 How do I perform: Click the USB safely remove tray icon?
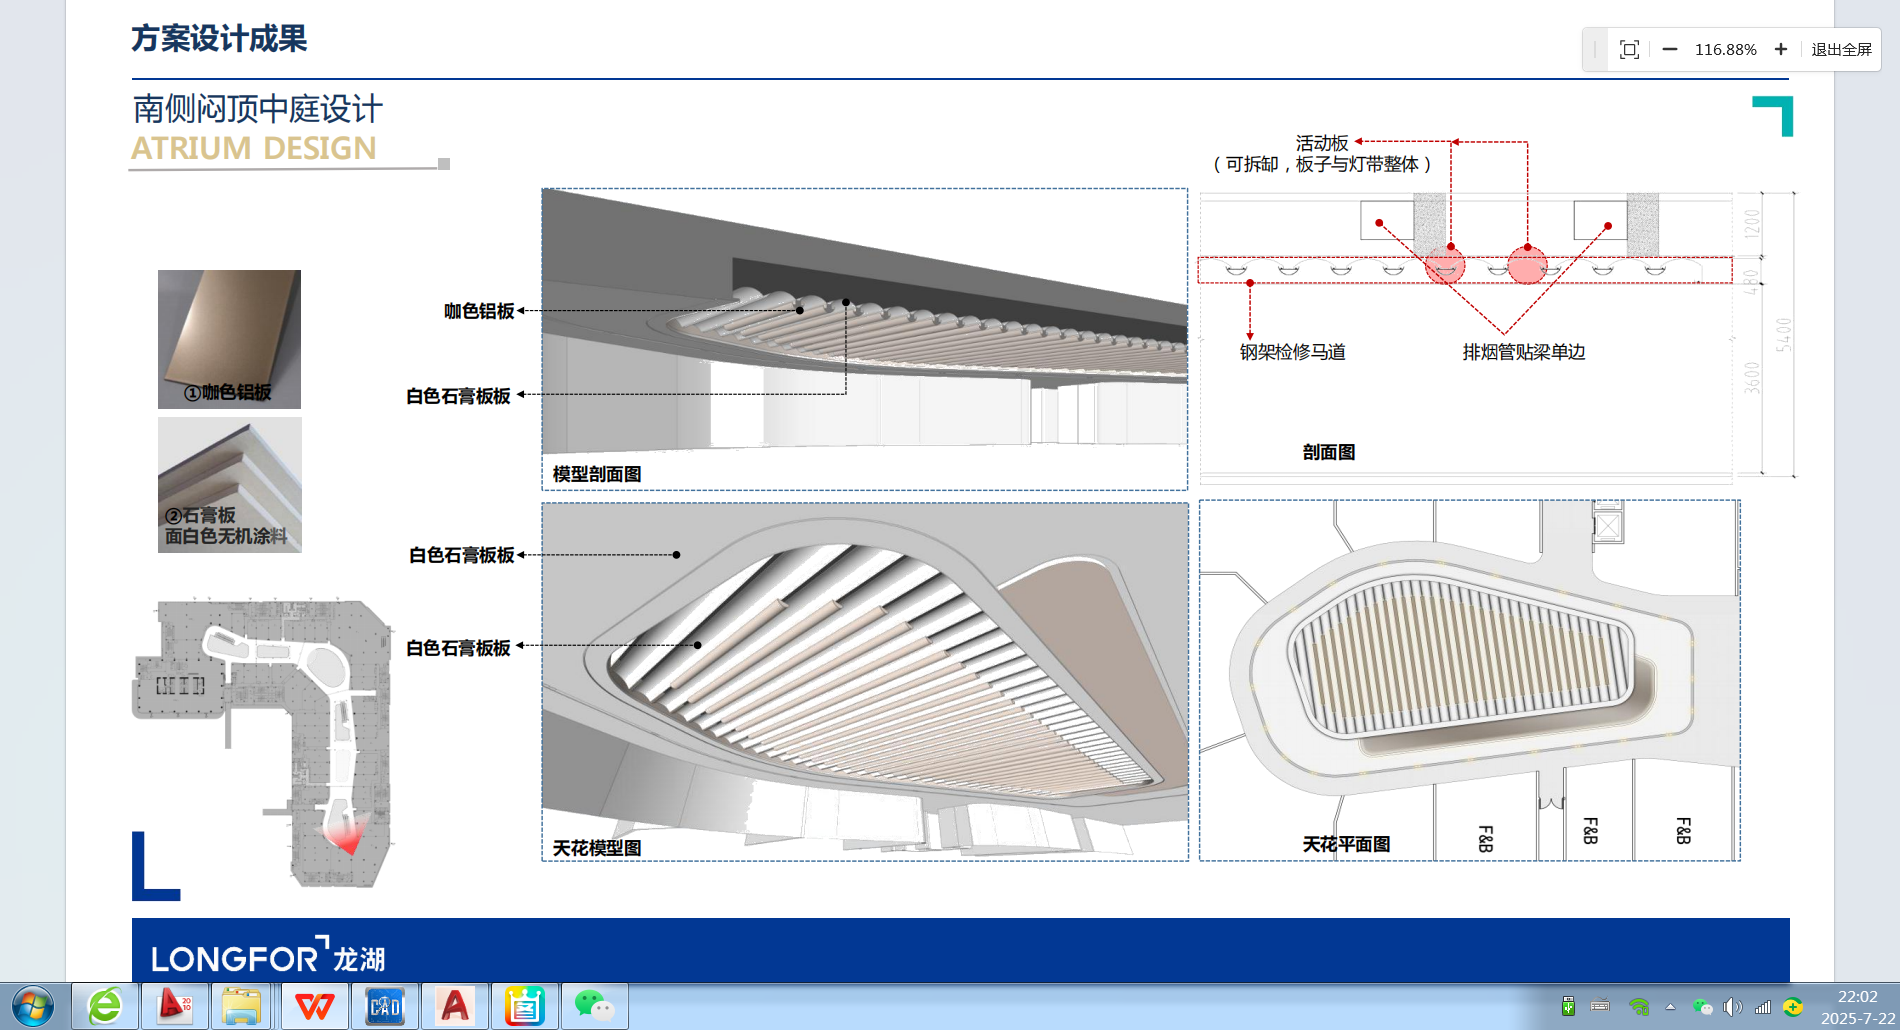[1568, 1007]
